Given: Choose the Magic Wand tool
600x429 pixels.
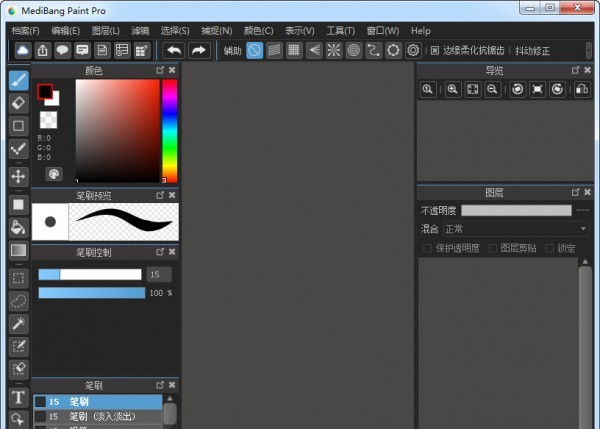Looking at the screenshot, I should click(x=18, y=324).
